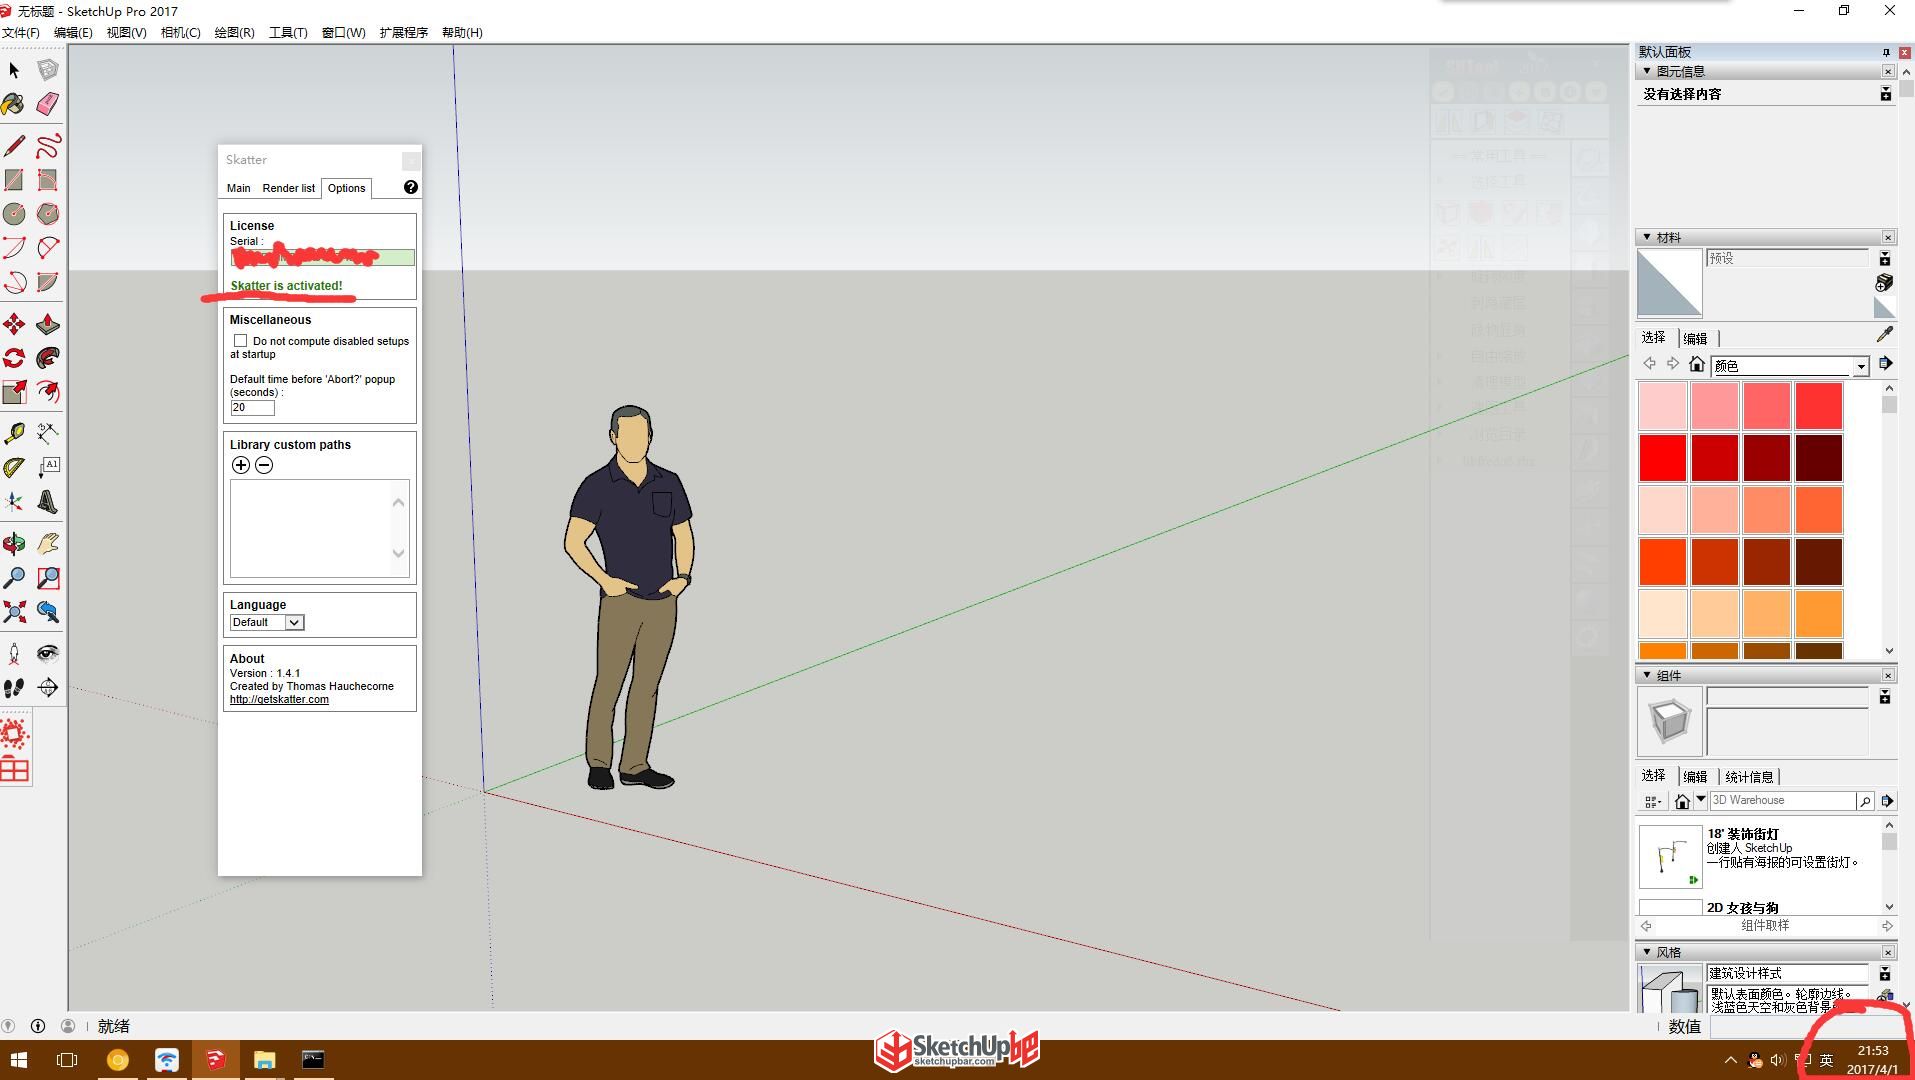
Task: Choose the Circle drawing tool
Action: click(x=14, y=214)
